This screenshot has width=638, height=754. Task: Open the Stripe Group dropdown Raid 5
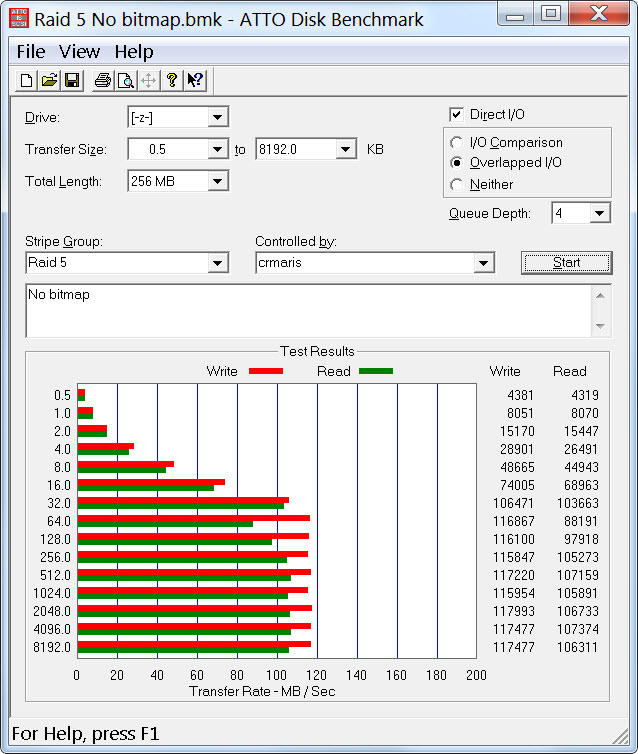(217, 263)
